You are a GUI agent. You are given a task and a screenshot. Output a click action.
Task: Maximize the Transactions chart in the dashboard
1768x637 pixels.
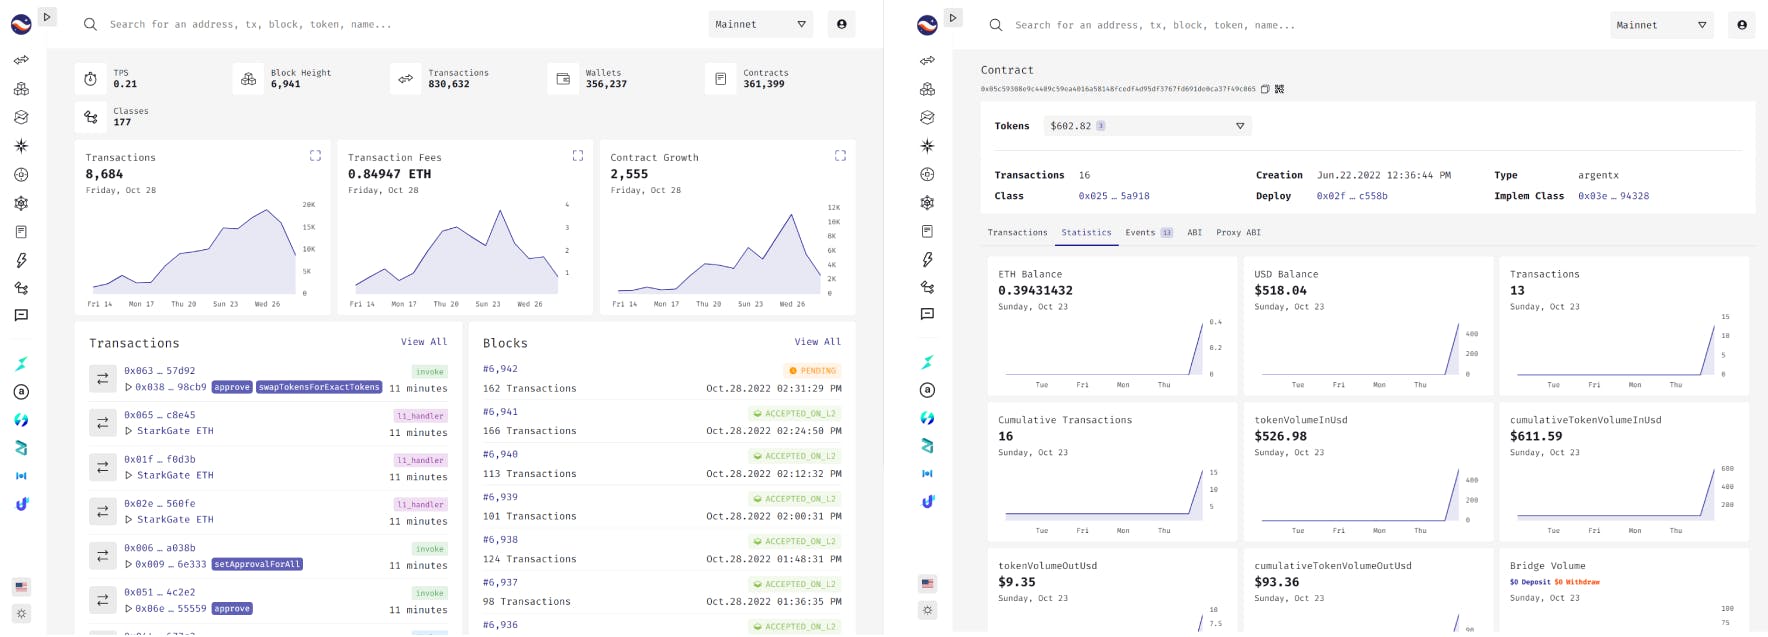[x=315, y=156]
